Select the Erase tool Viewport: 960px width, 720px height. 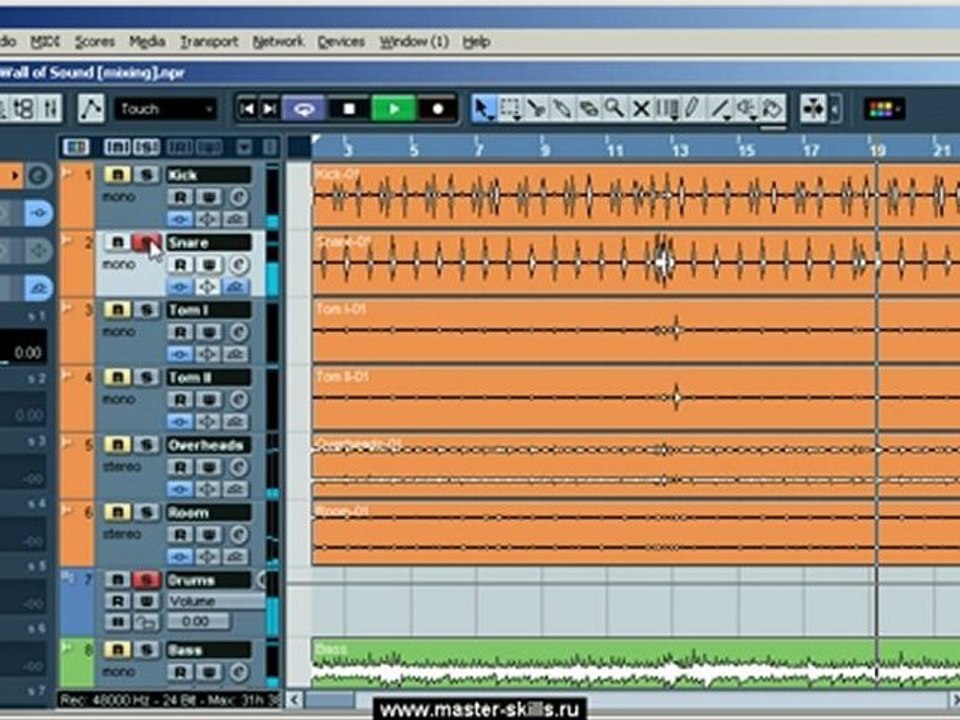click(x=588, y=109)
